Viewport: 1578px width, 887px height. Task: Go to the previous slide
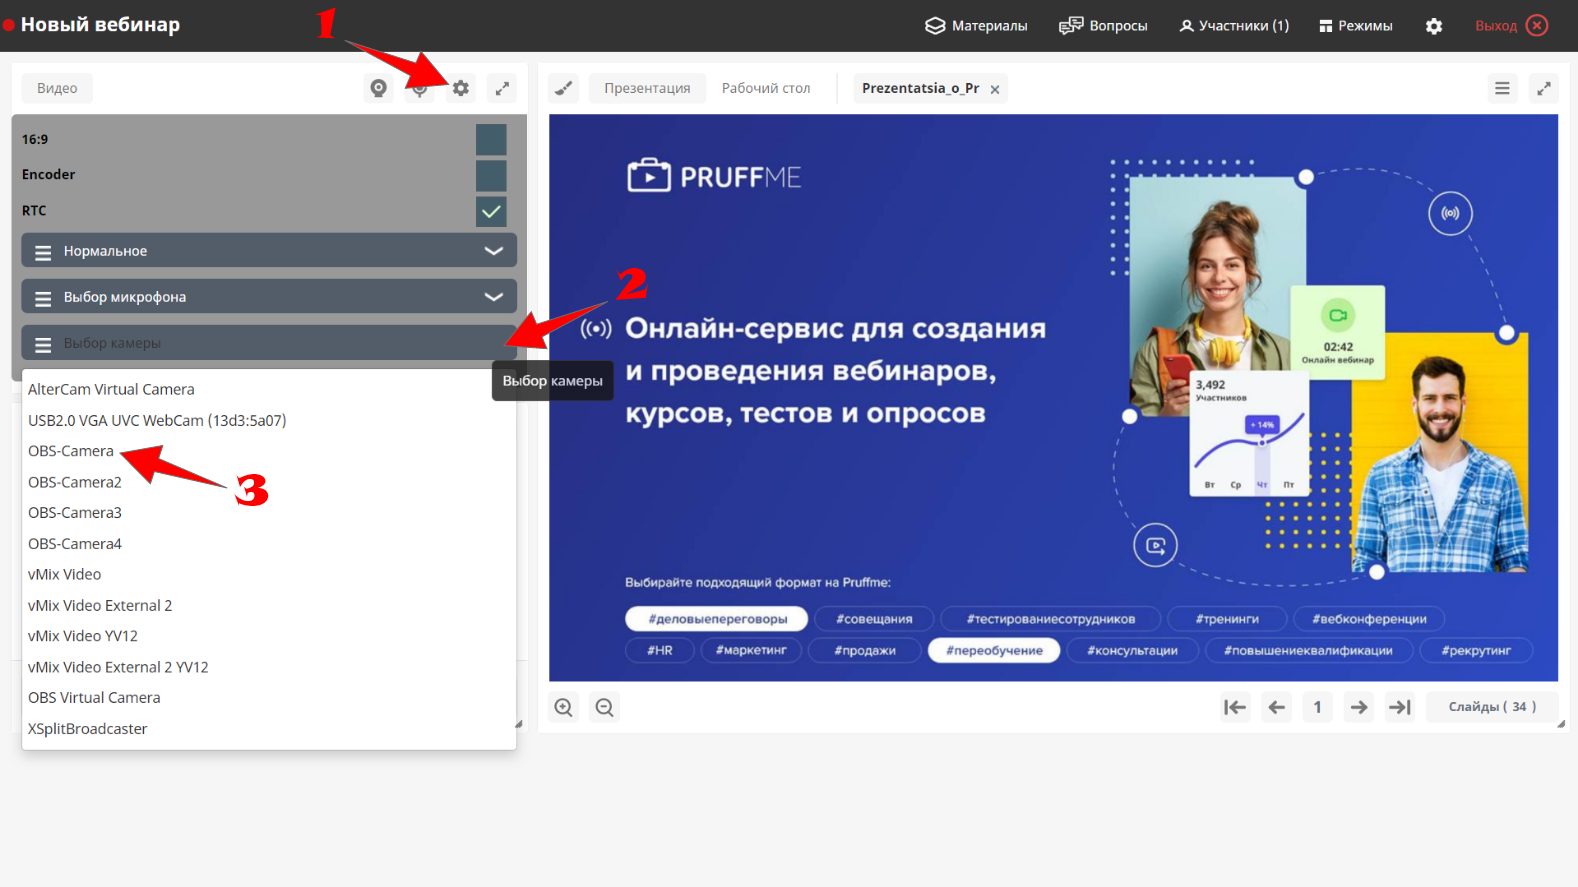pyautogui.click(x=1277, y=707)
